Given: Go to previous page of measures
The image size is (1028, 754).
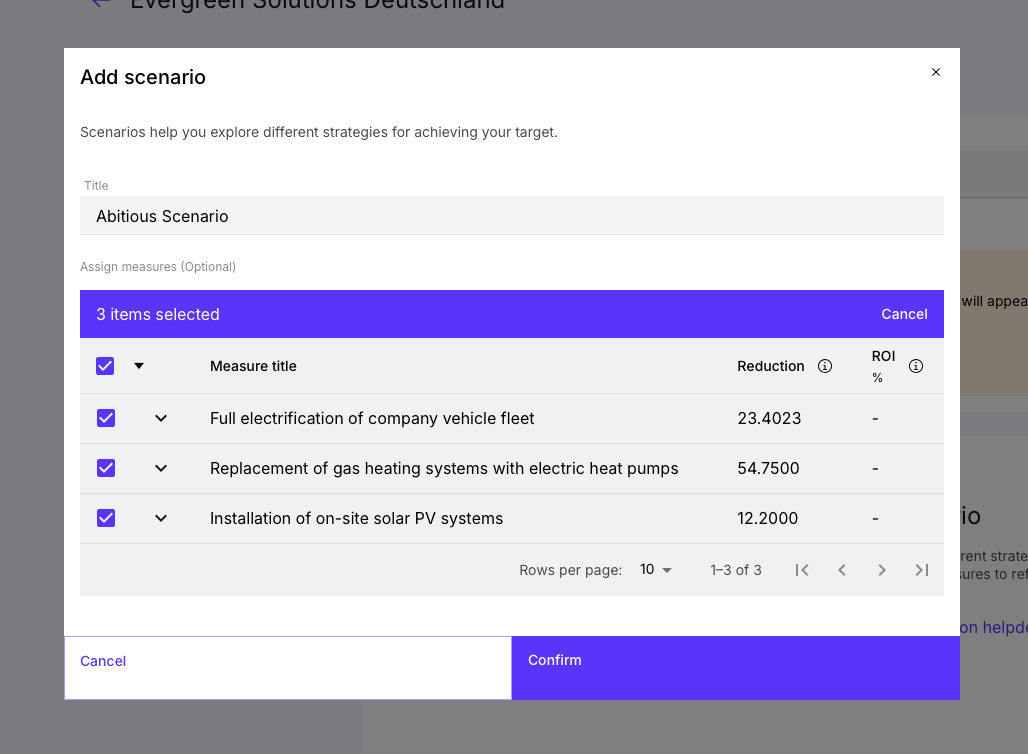Looking at the screenshot, I should (842, 570).
